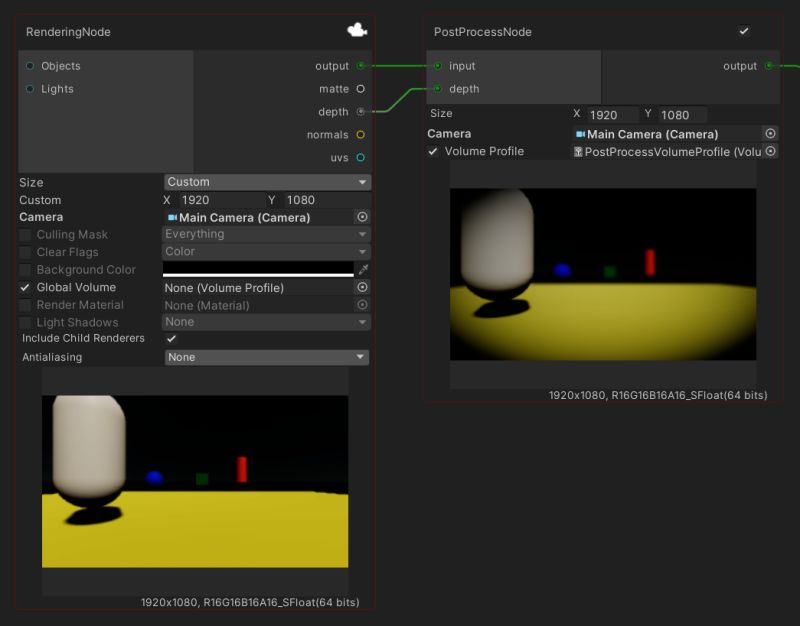The image size is (800, 626).
Task: Open the Antialiasing dropdown
Action: click(x=265, y=357)
